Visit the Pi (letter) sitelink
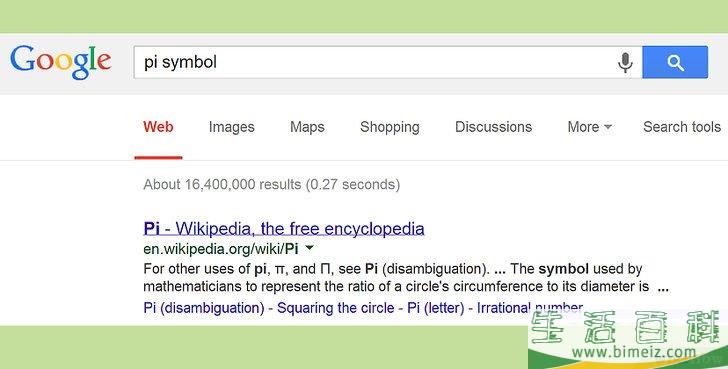The width and height of the screenshot is (728, 369). click(x=436, y=308)
